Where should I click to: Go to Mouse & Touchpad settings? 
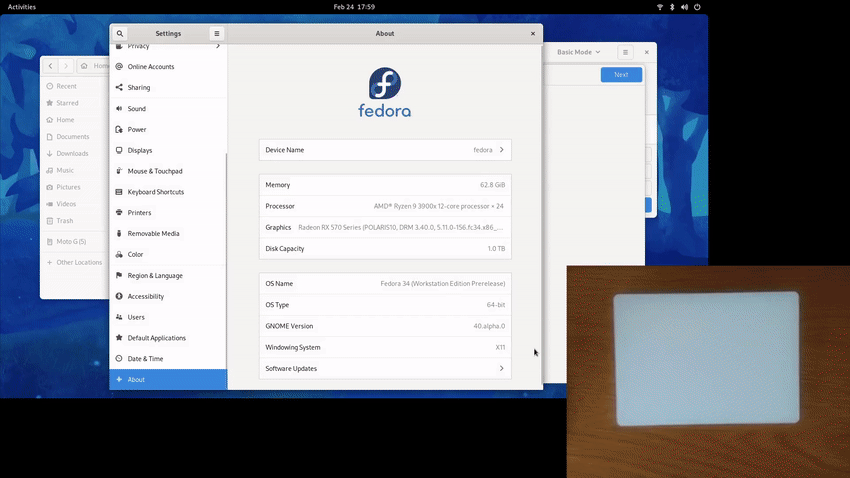tap(155, 171)
